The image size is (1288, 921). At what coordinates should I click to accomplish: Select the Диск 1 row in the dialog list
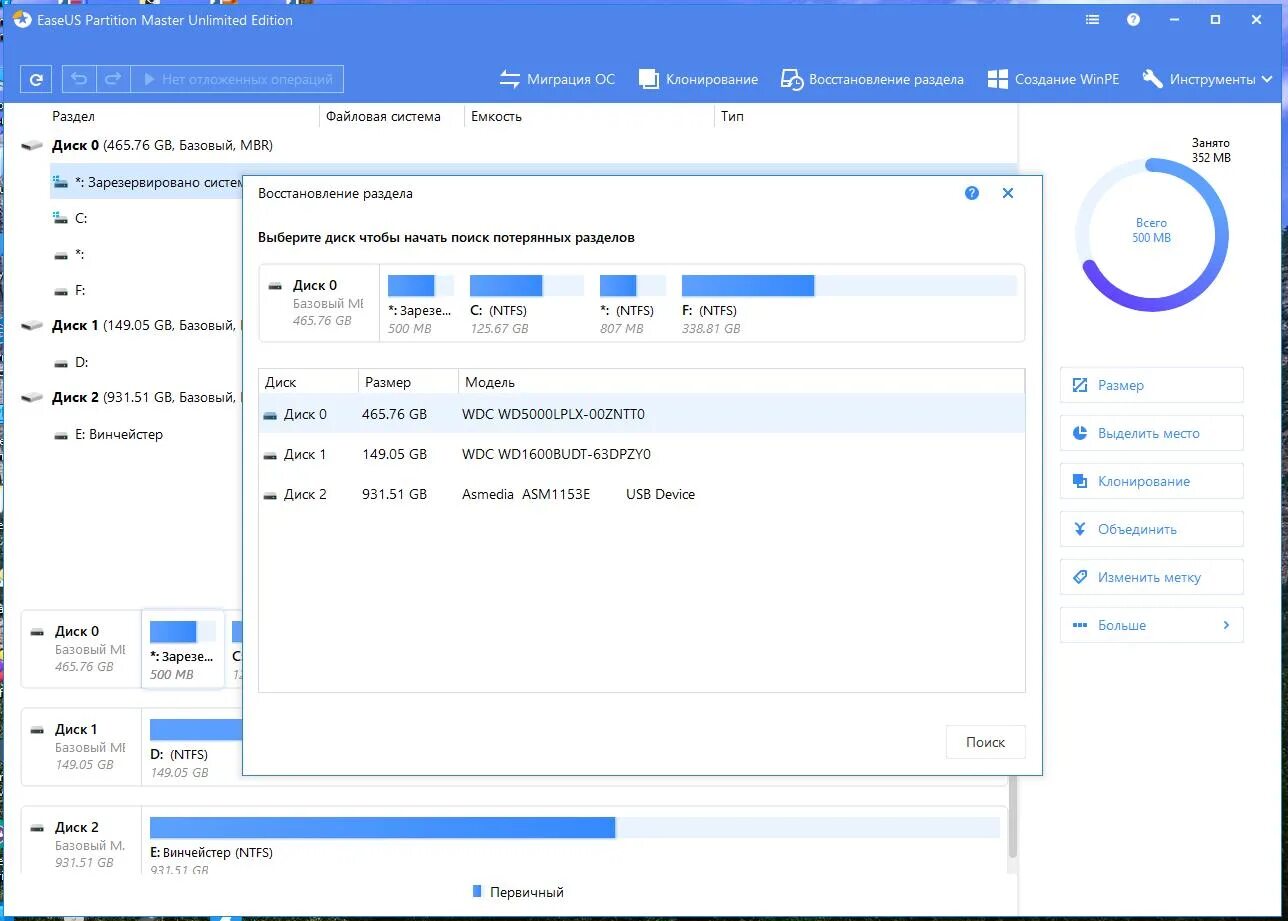click(x=641, y=454)
